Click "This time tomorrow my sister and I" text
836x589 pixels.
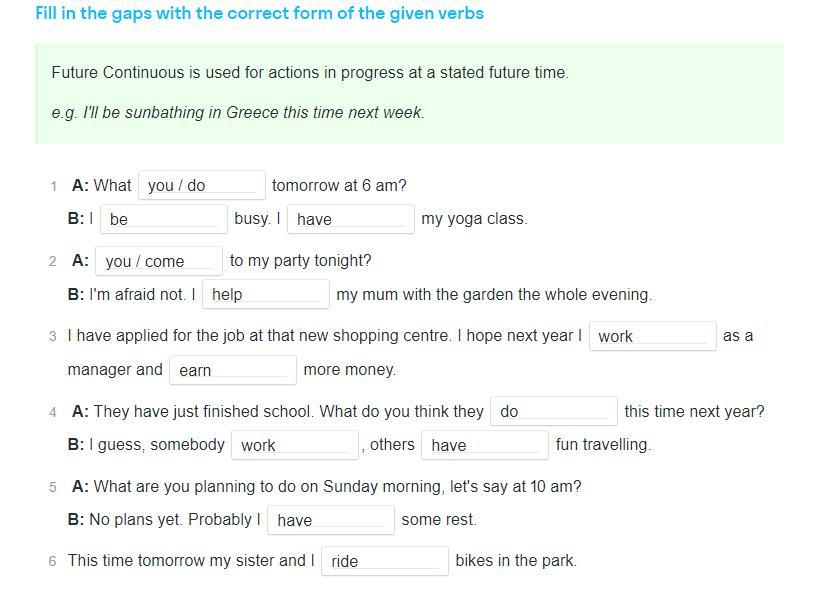coord(191,561)
